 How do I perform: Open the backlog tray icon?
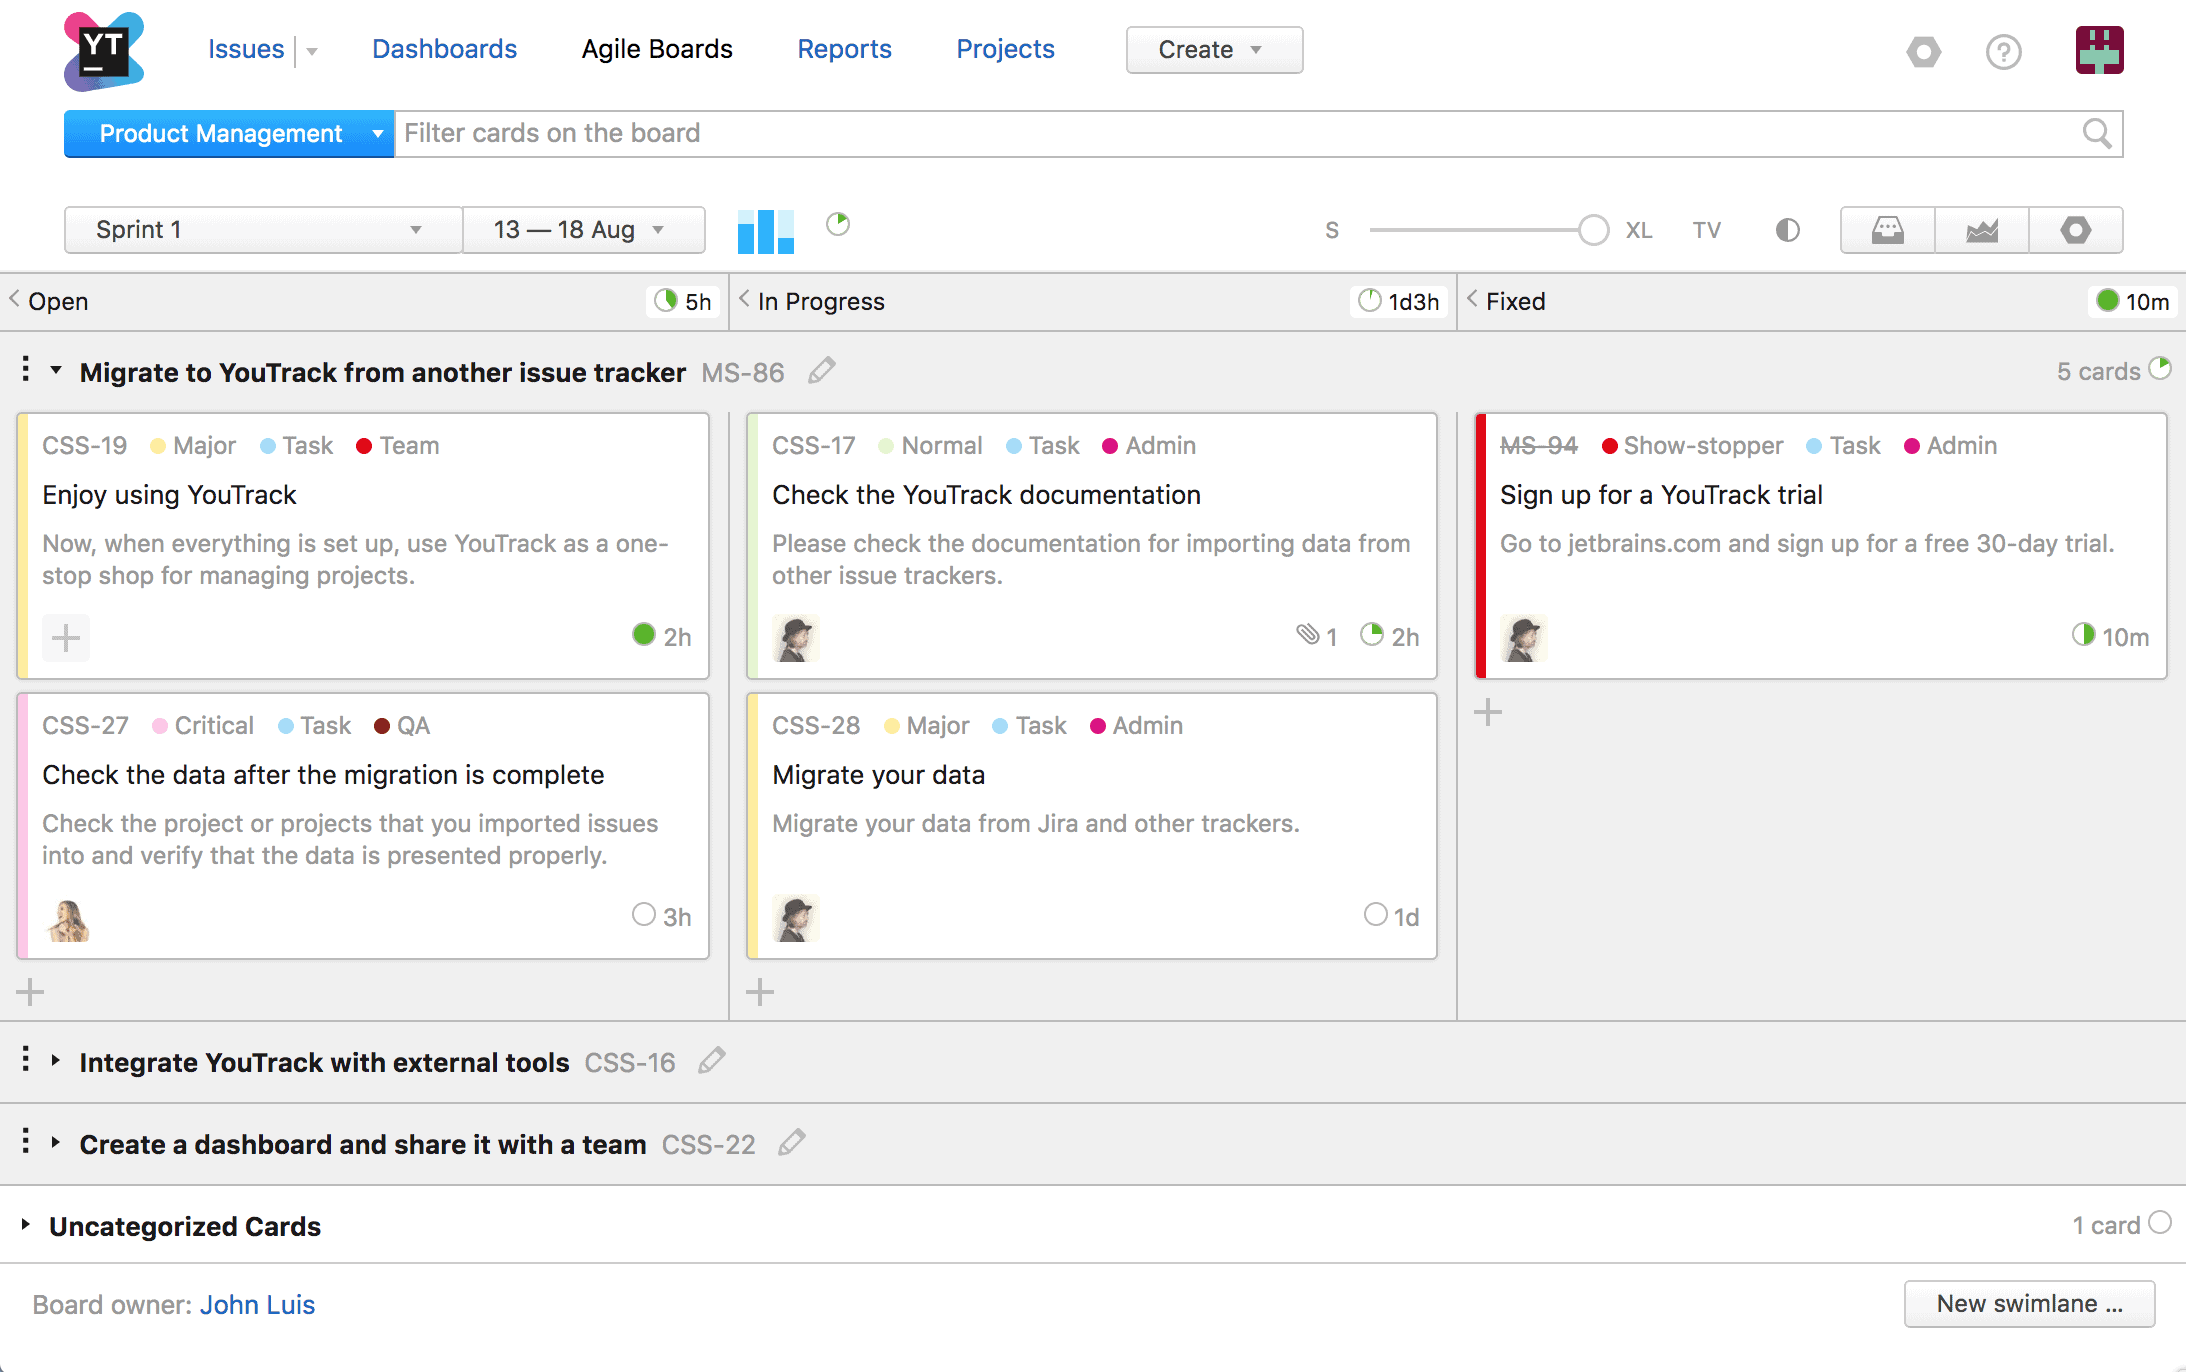pyautogui.click(x=1887, y=229)
